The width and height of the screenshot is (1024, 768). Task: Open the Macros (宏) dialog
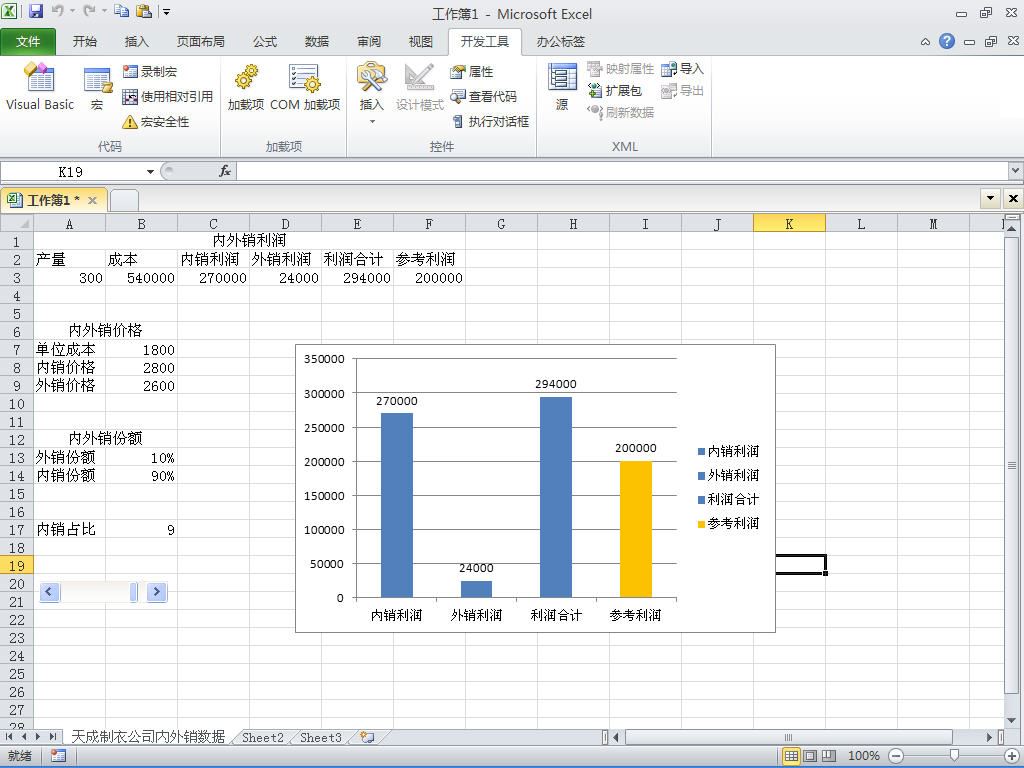97,88
